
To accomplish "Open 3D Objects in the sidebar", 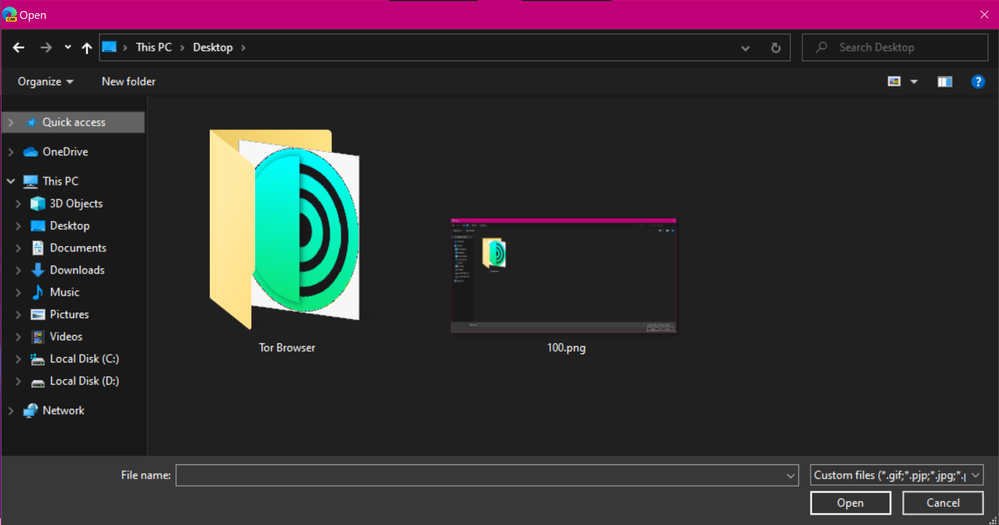I will point(76,203).
